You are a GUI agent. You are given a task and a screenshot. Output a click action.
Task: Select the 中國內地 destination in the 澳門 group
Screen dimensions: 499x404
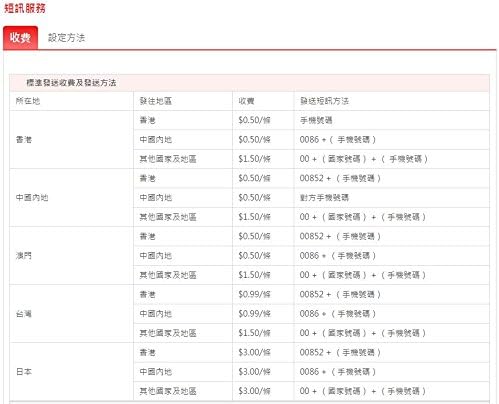point(155,256)
